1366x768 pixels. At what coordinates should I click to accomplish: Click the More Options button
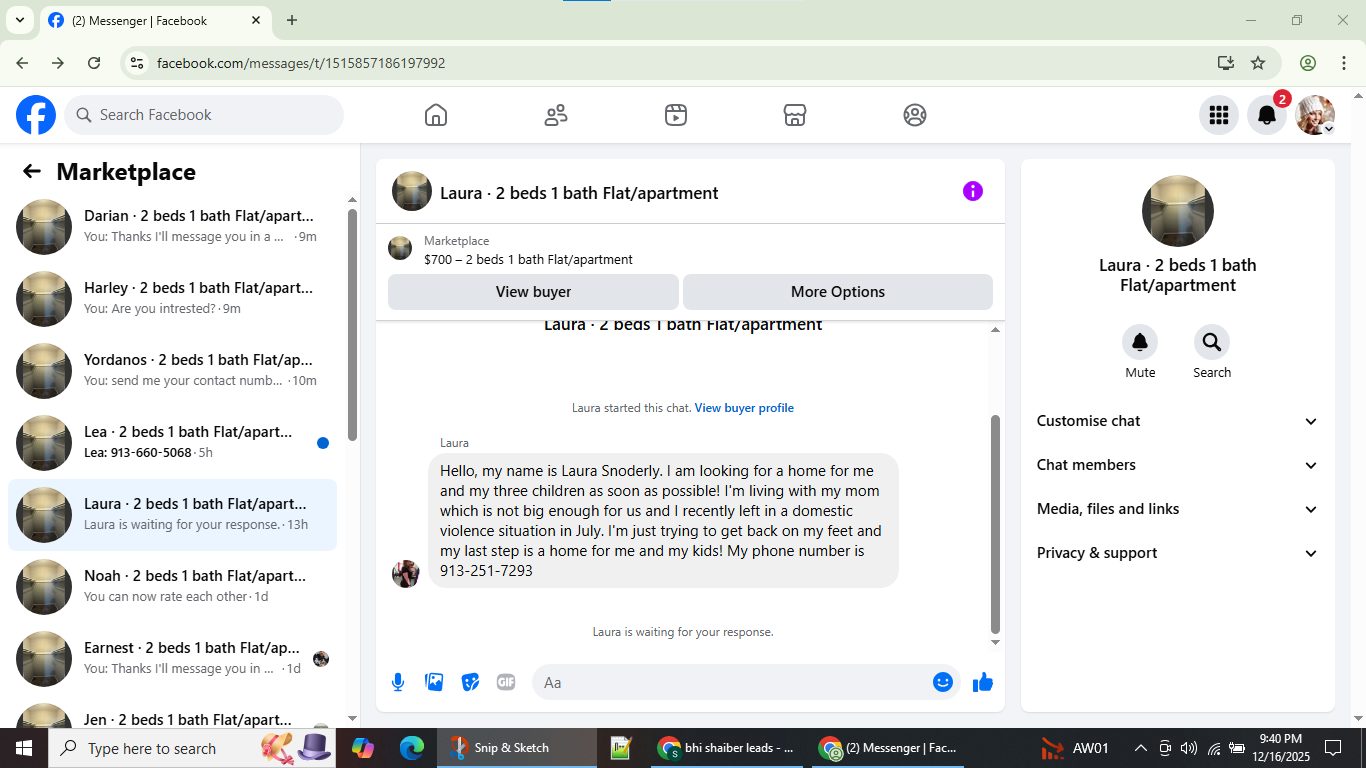point(838,292)
